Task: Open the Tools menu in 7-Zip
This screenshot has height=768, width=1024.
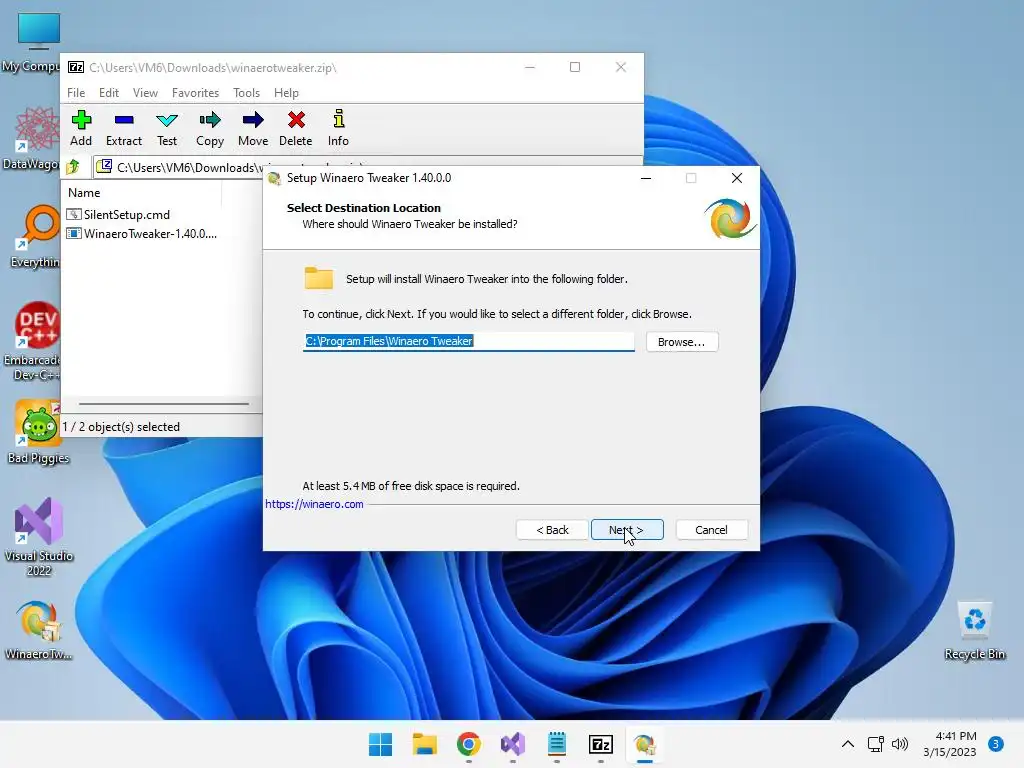Action: pos(246,93)
